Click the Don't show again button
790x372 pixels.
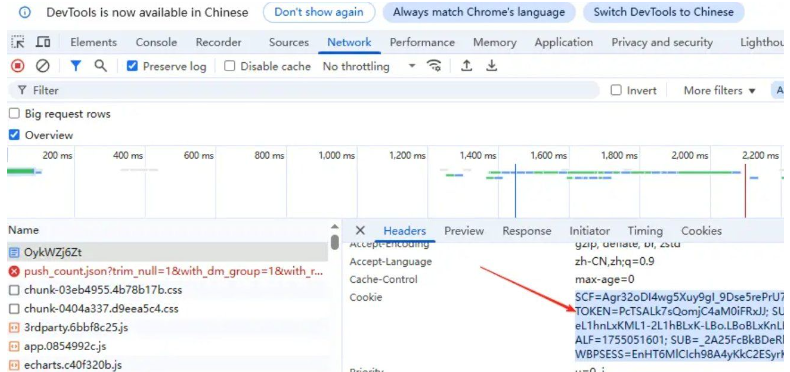point(319,12)
